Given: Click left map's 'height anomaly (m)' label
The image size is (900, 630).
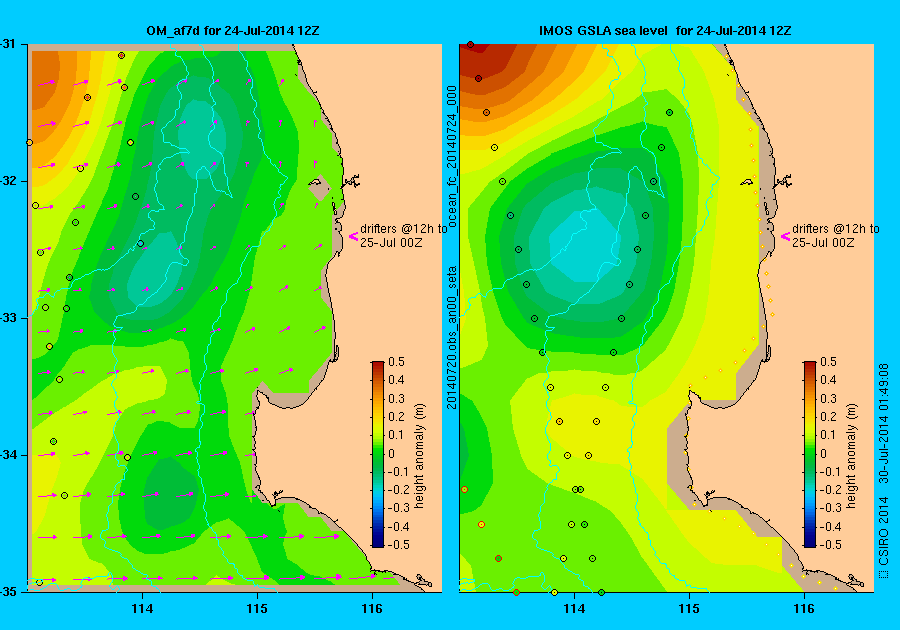Looking at the screenshot, I should [x=420, y=456].
